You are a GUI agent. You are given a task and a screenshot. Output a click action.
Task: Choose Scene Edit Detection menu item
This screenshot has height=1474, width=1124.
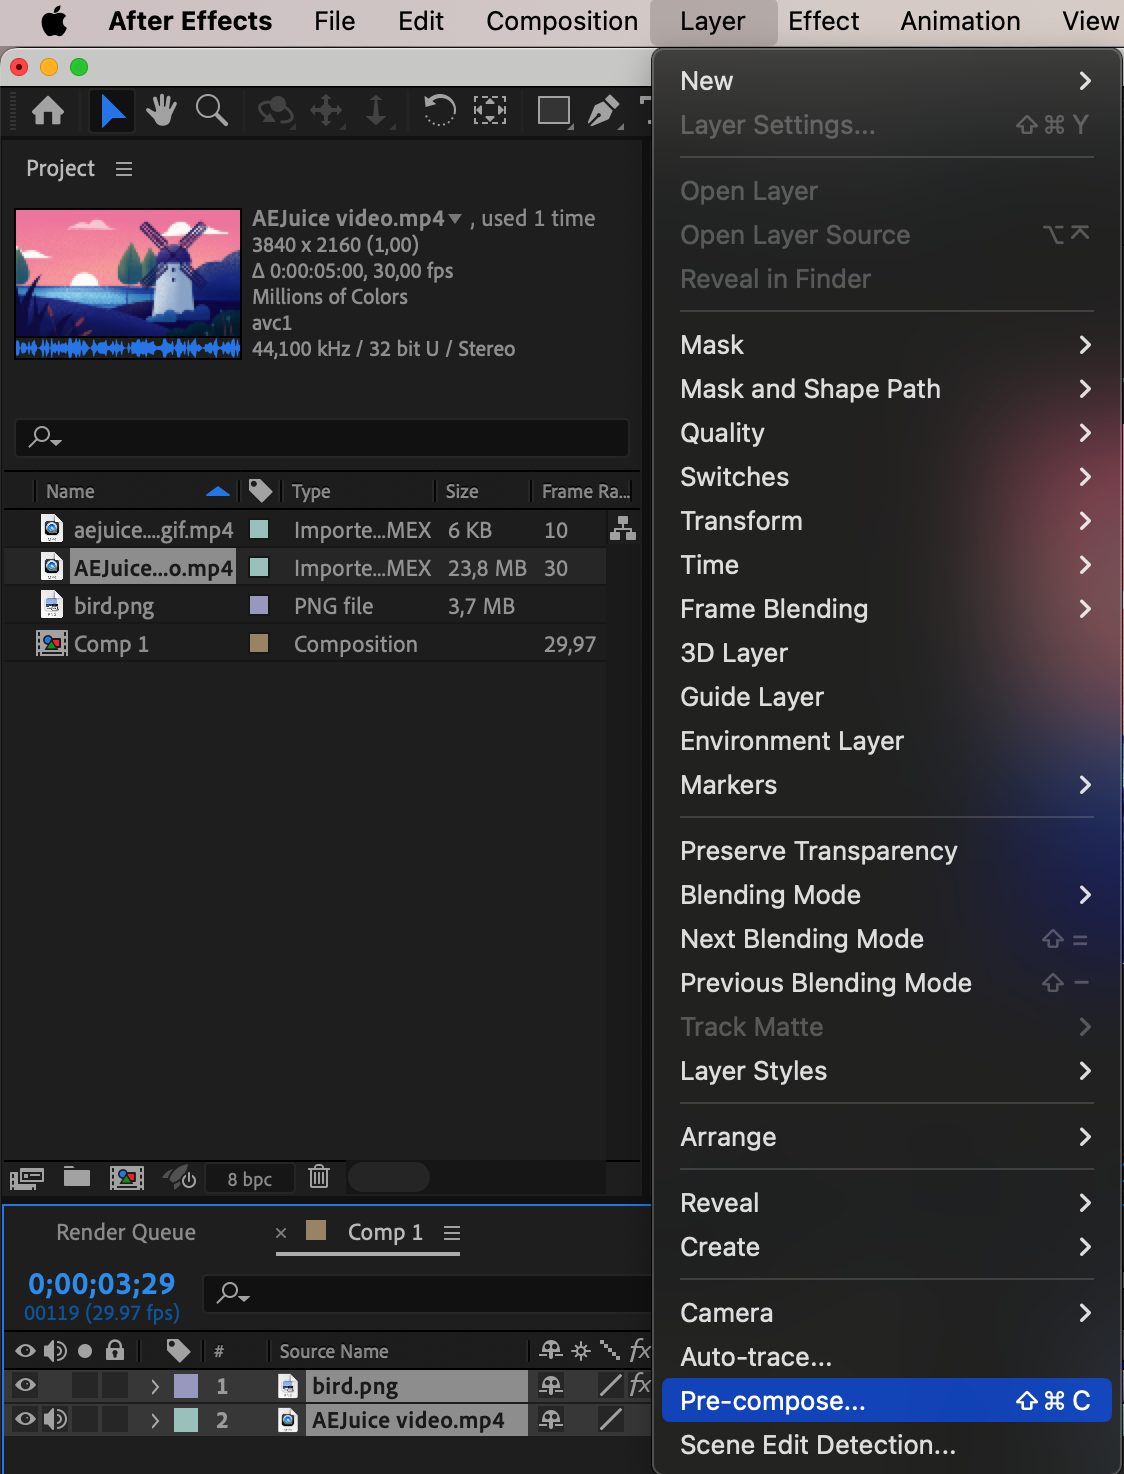click(x=887, y=1445)
